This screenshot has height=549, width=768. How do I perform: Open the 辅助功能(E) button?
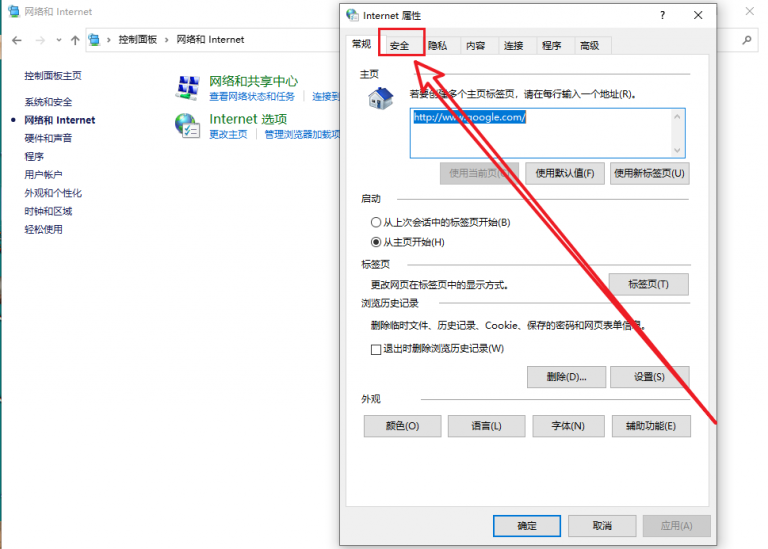651,426
